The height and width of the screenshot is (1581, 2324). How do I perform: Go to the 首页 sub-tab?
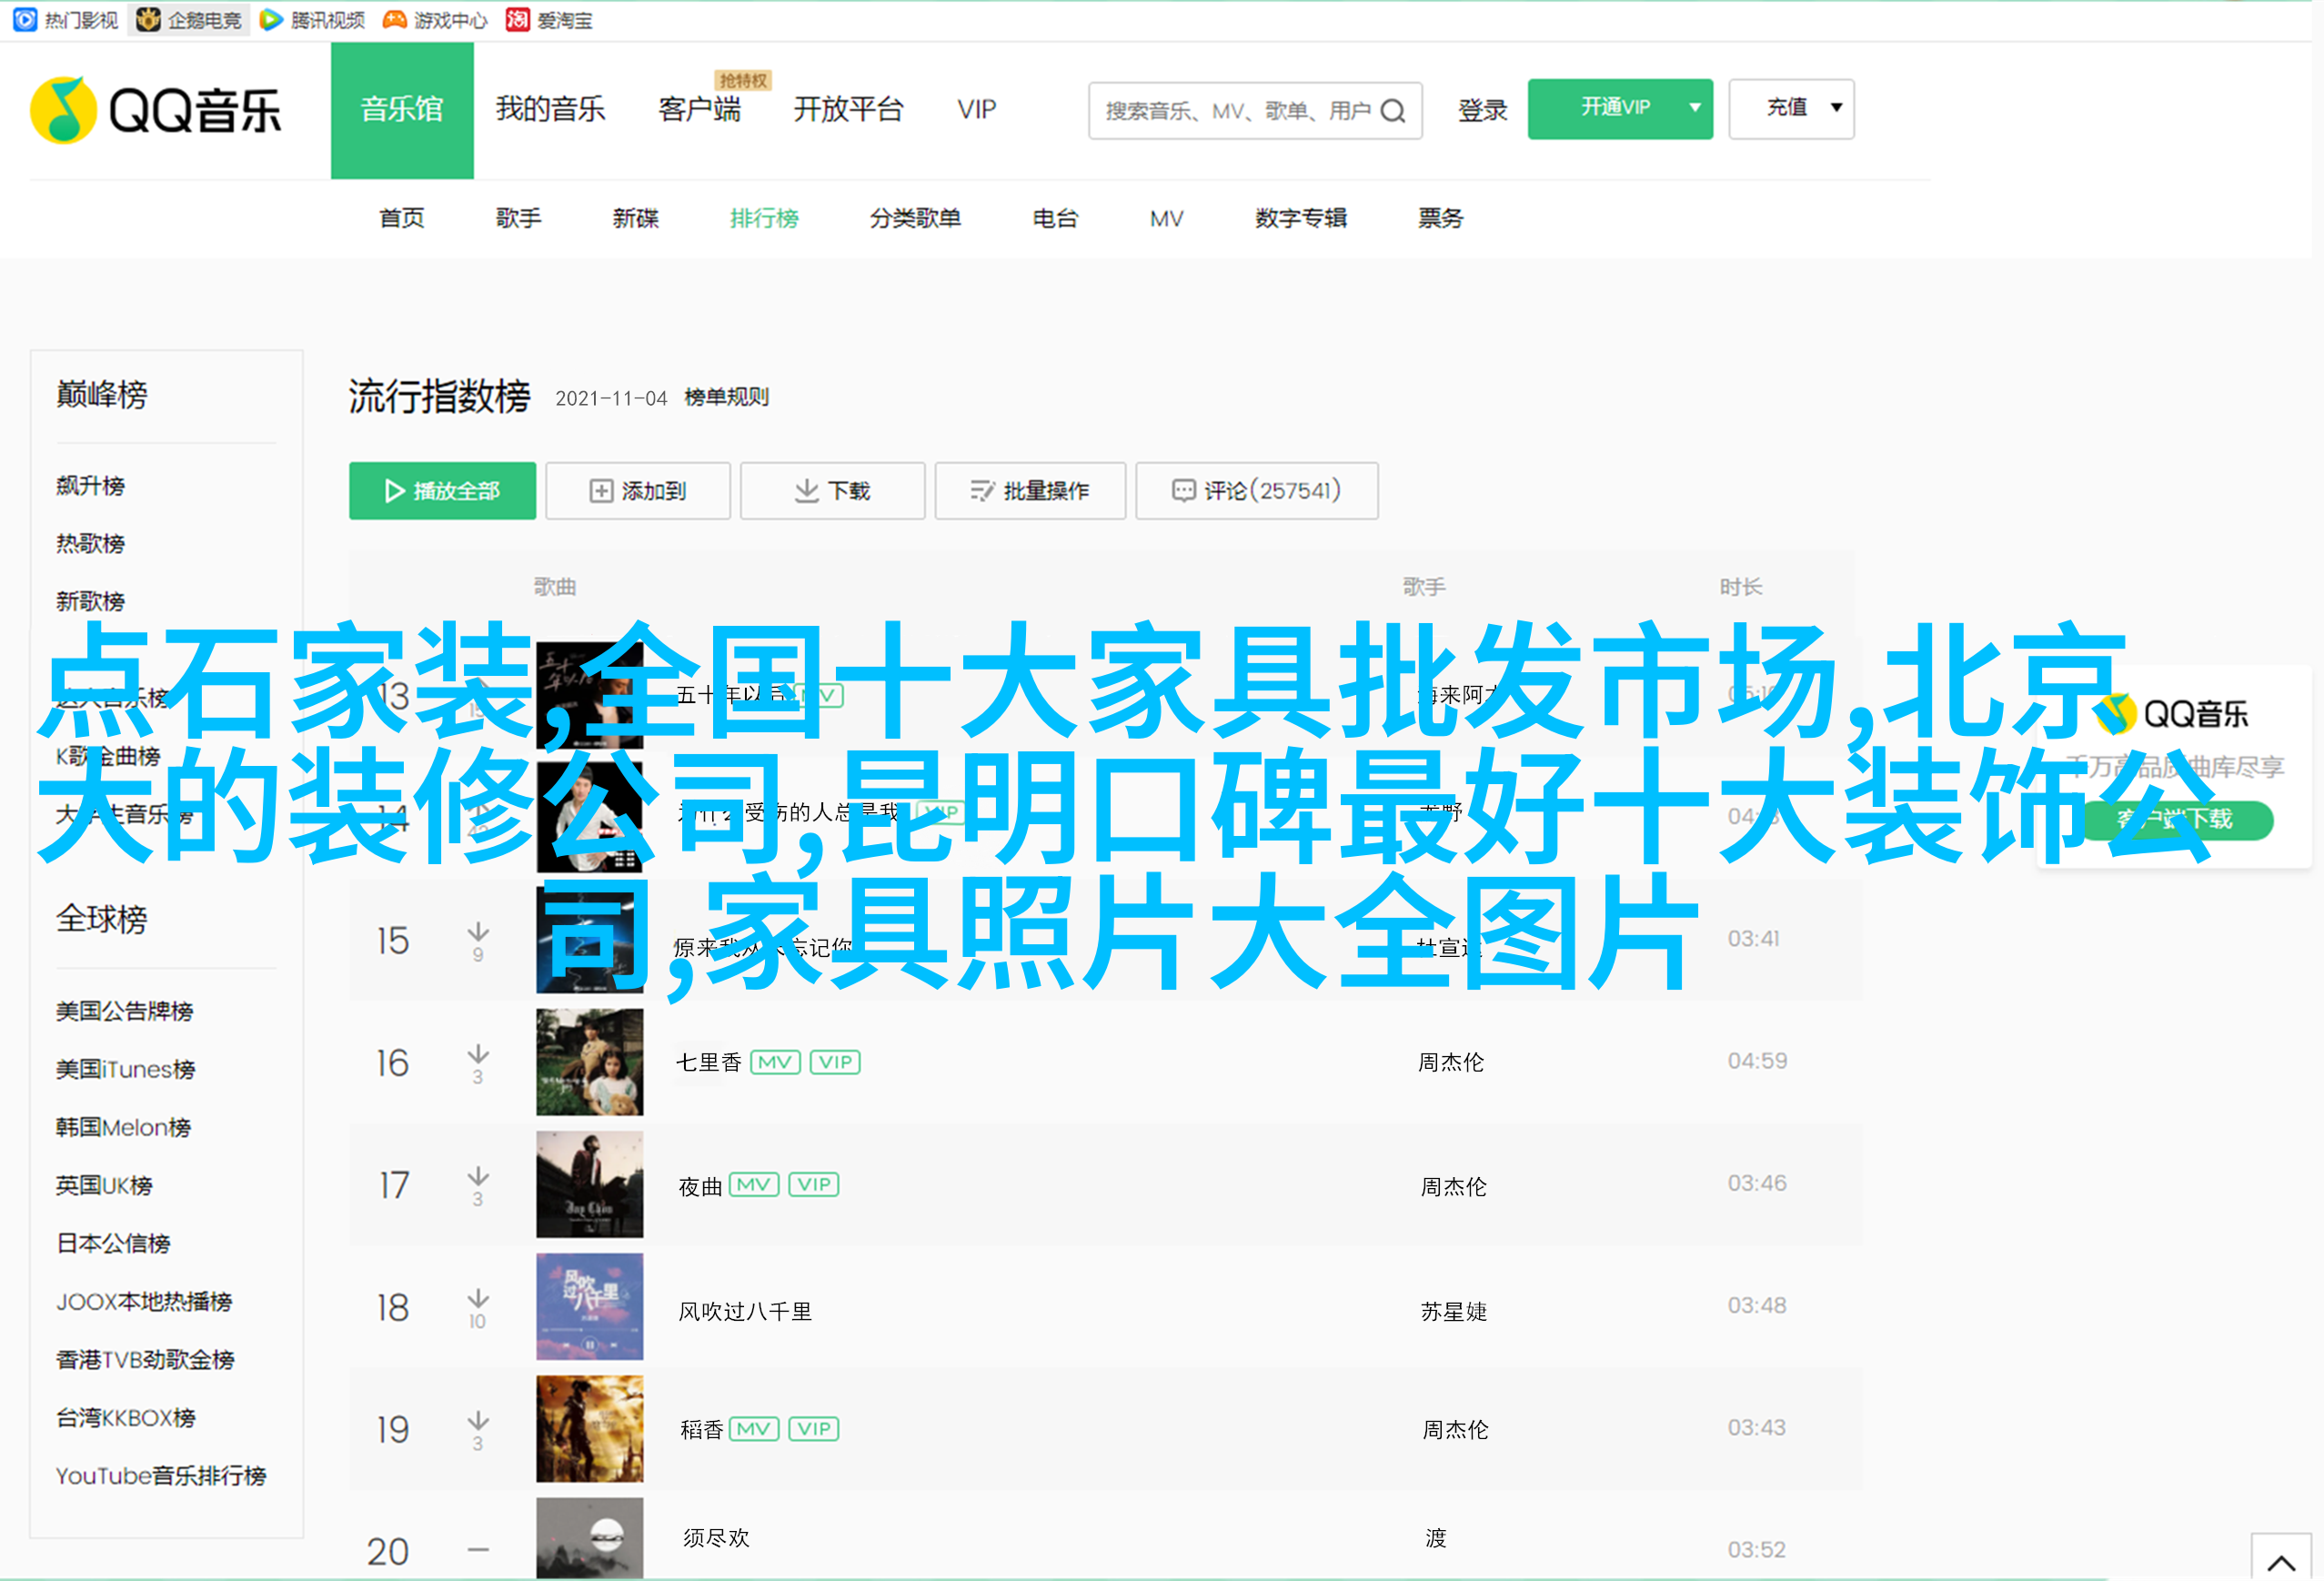coord(402,218)
